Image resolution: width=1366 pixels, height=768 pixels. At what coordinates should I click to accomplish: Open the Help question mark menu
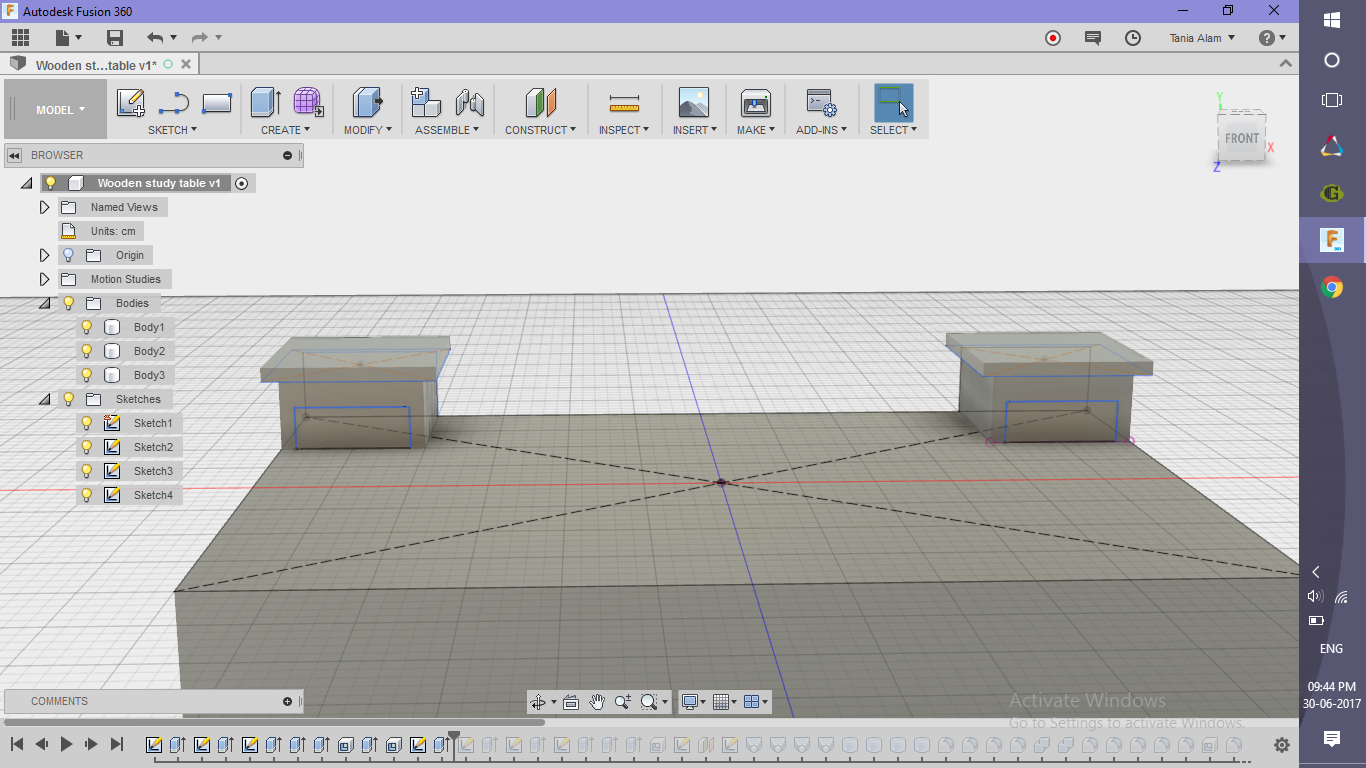pyautogui.click(x=1272, y=38)
